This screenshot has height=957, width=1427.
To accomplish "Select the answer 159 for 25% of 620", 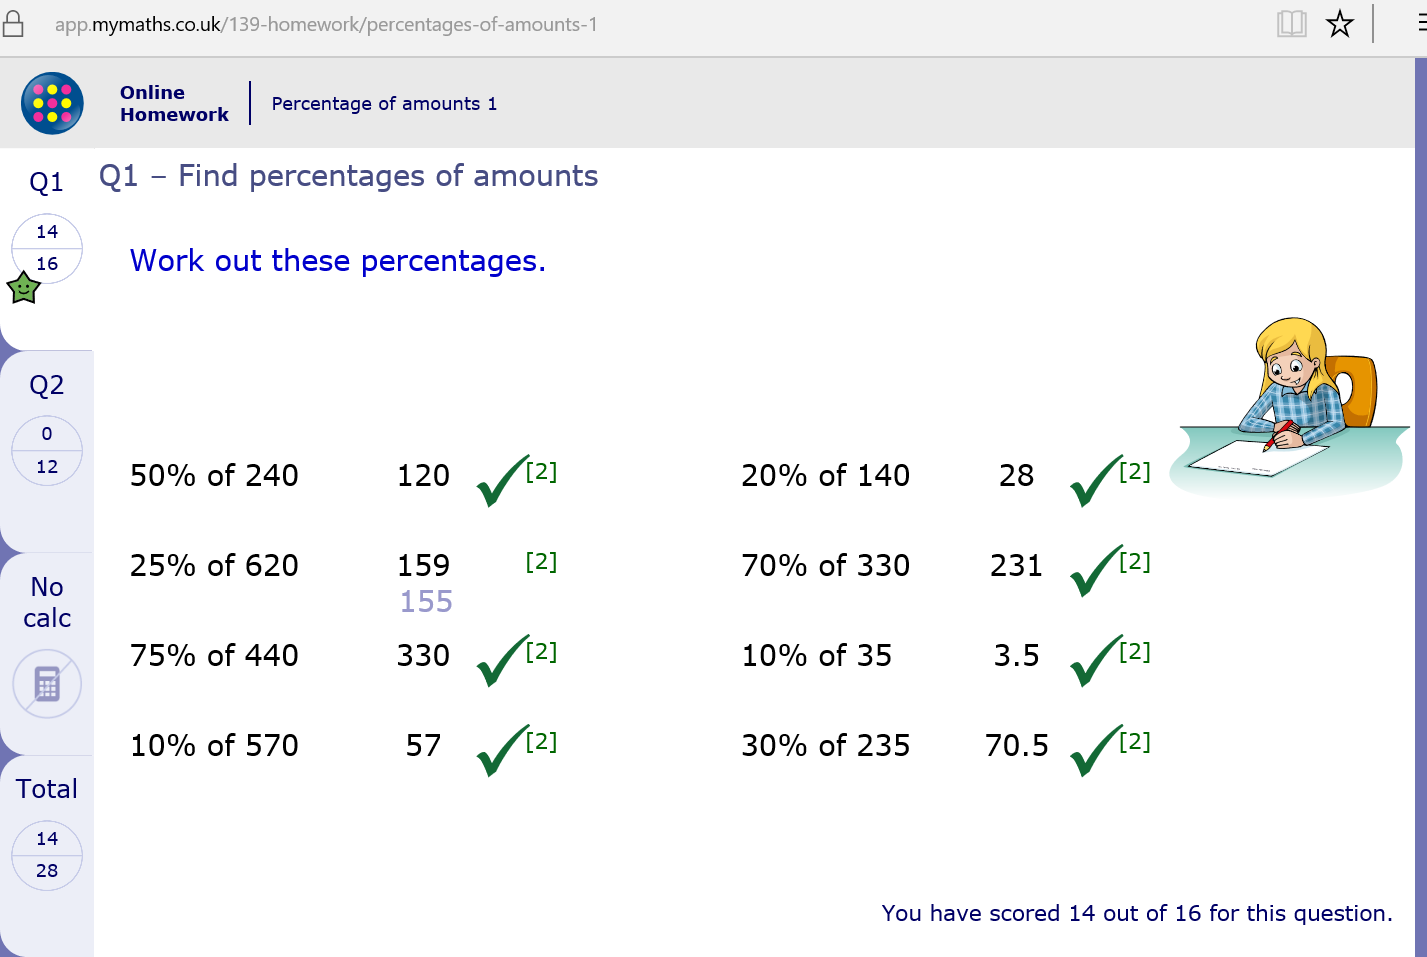I will coord(423,565).
